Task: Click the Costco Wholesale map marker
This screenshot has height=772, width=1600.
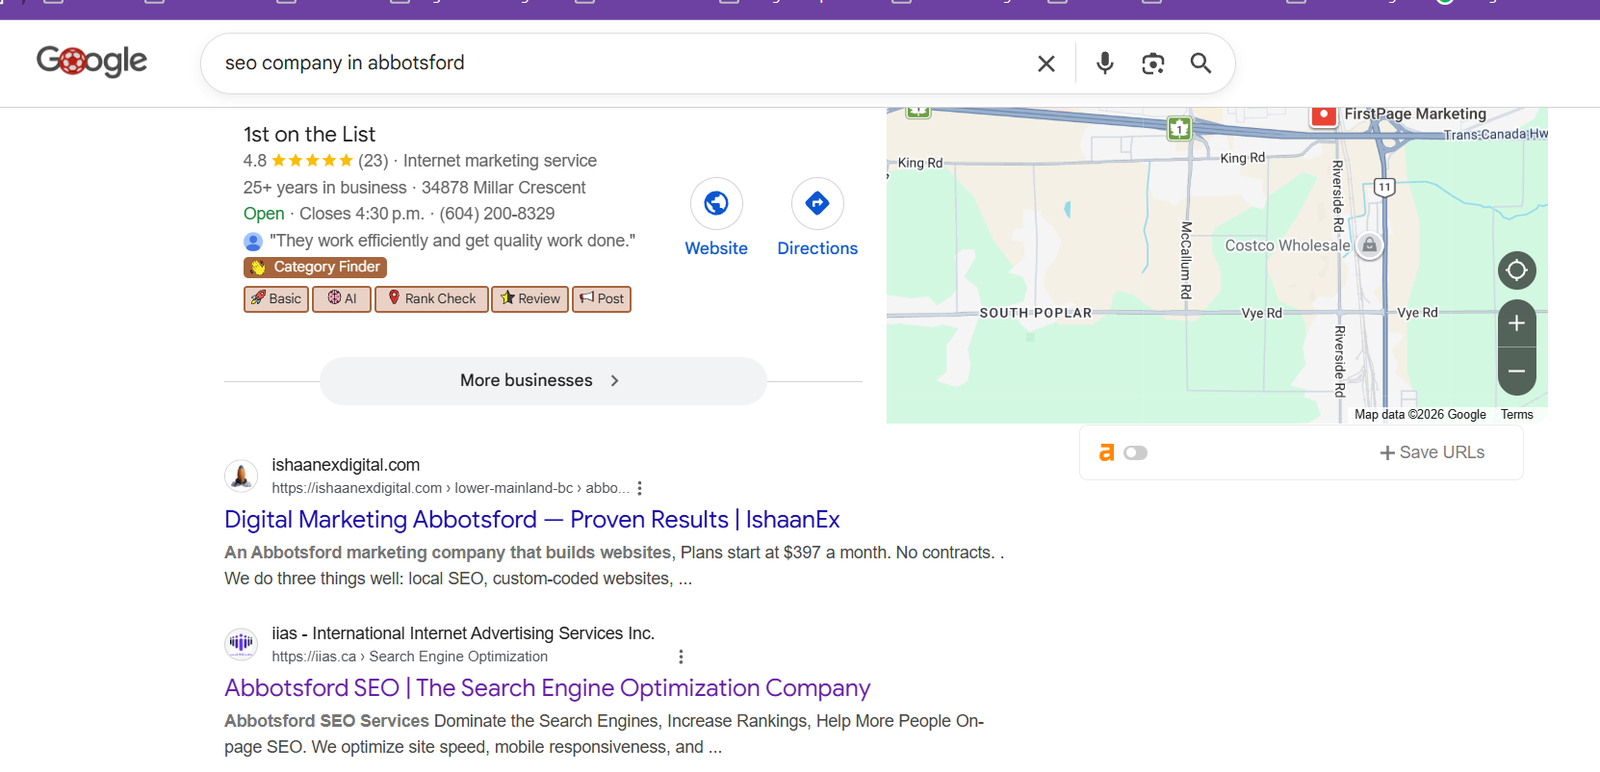Action: [1370, 245]
